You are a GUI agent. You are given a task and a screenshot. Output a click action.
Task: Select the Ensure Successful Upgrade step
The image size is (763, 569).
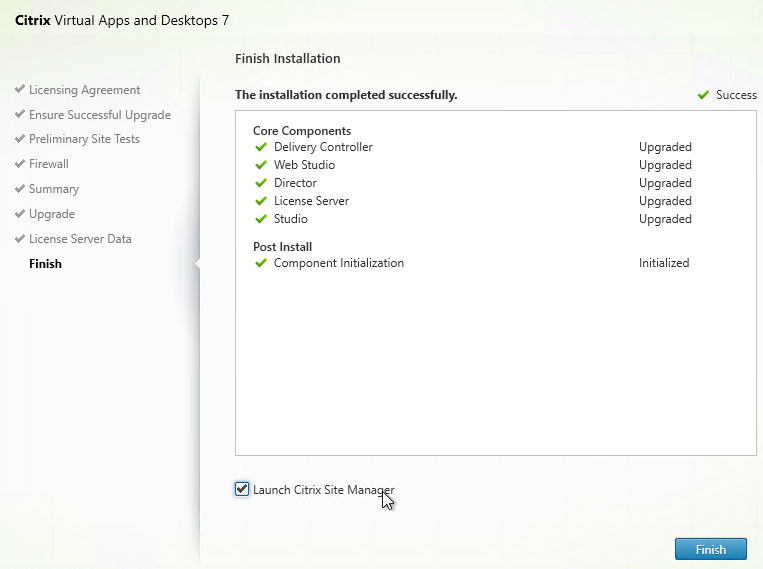(99, 115)
